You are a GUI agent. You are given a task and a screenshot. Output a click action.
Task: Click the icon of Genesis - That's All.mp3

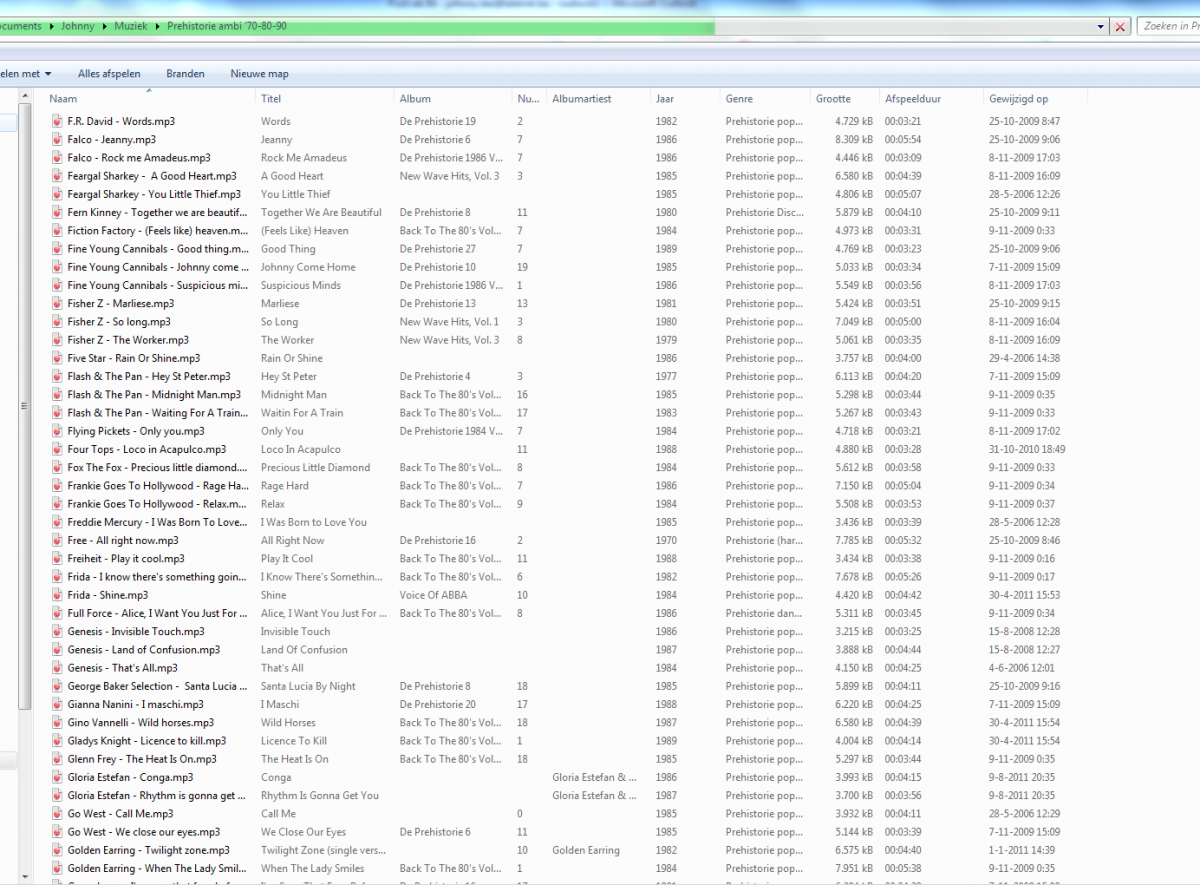point(58,668)
